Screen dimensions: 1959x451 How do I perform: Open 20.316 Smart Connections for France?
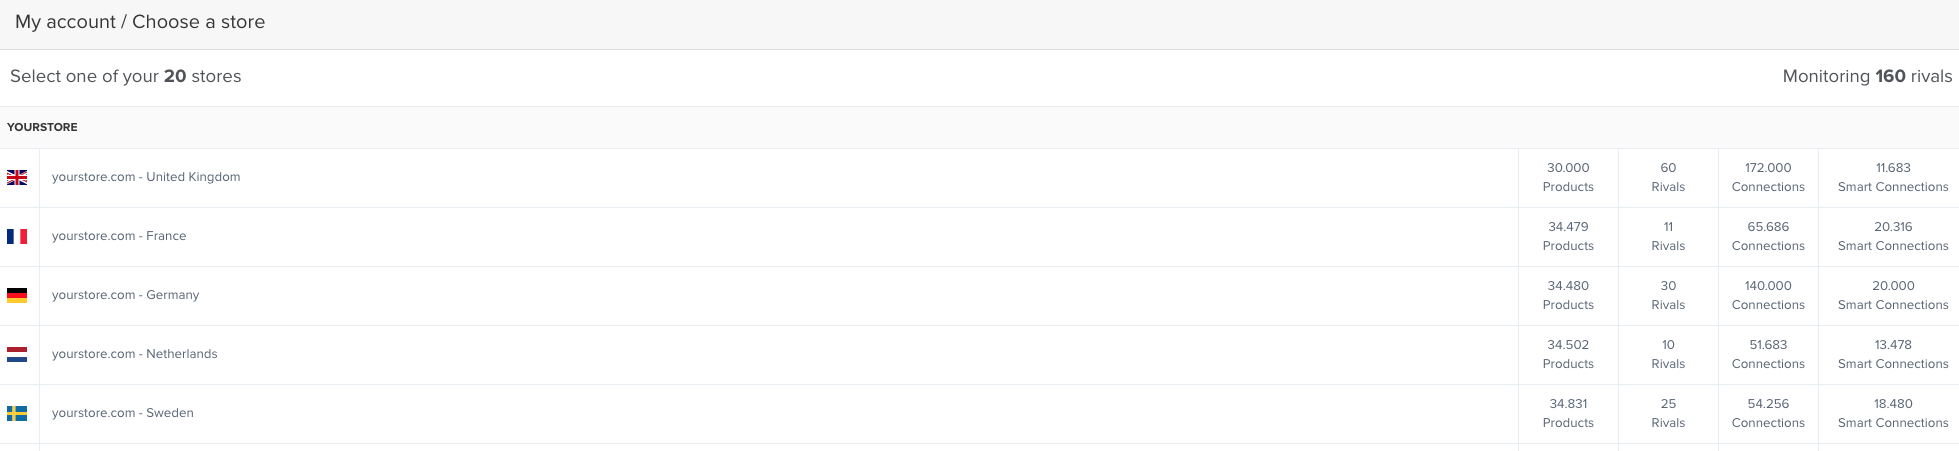coord(1893,236)
